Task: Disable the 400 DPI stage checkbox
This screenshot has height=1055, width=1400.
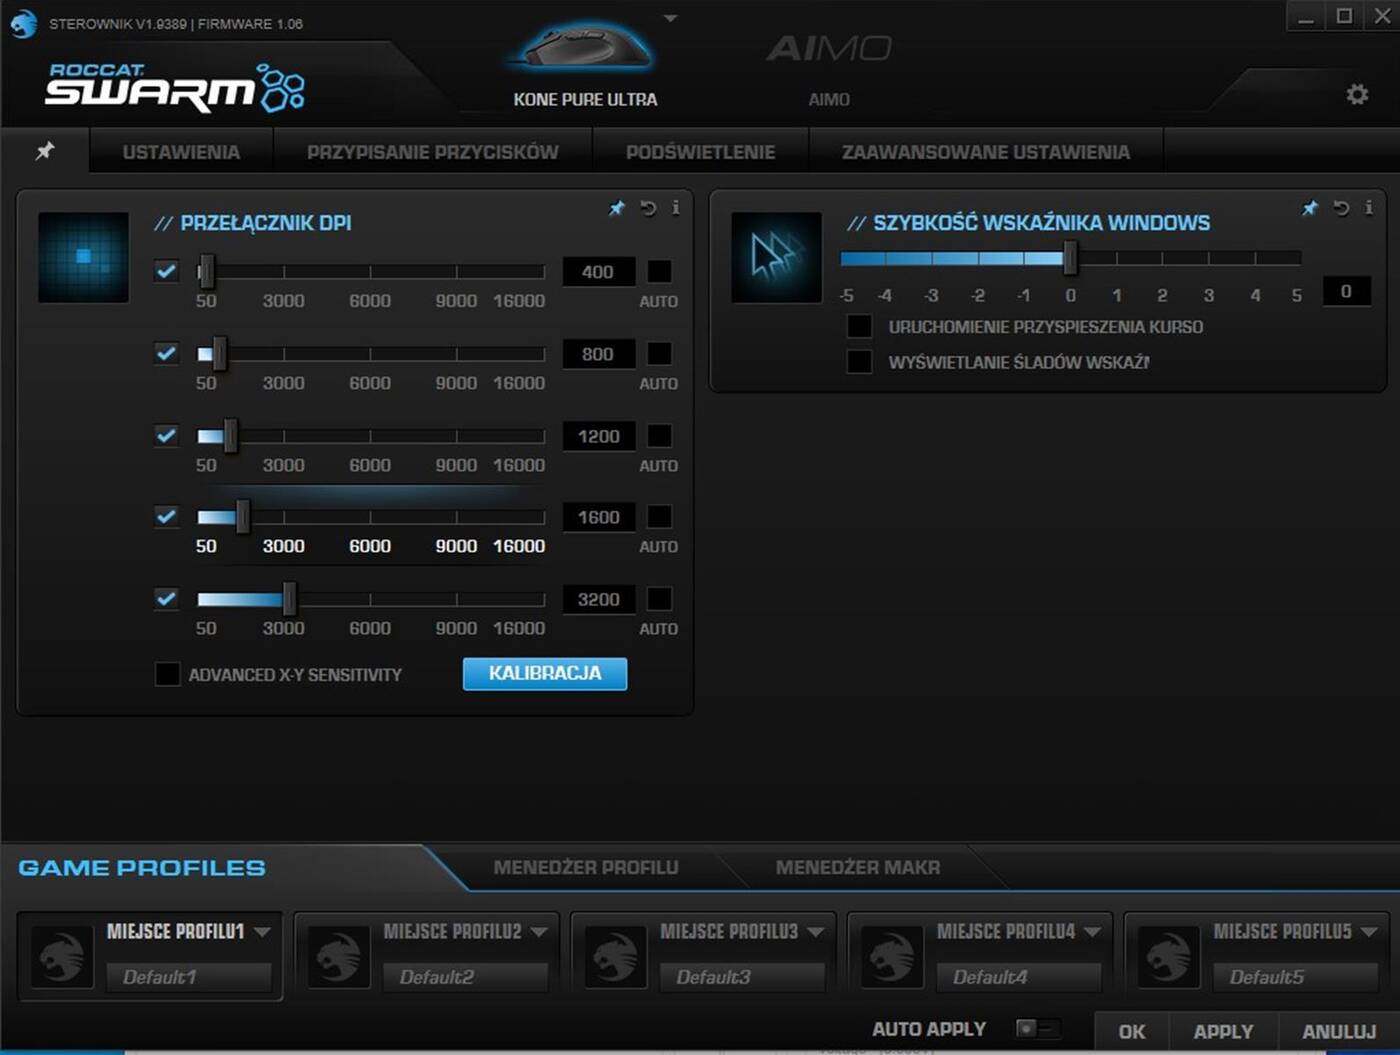Action: point(166,271)
